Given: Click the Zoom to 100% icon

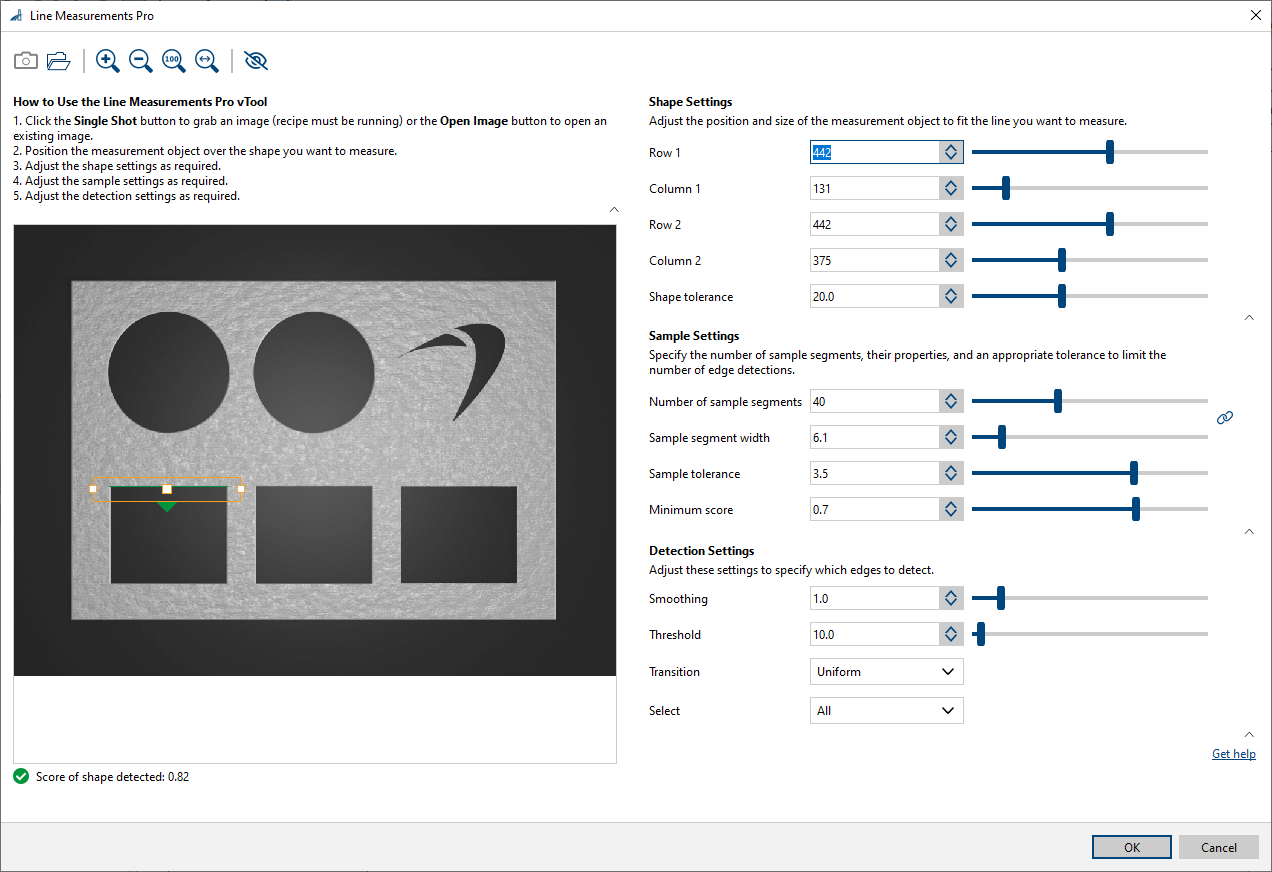Looking at the screenshot, I should pyautogui.click(x=174, y=61).
